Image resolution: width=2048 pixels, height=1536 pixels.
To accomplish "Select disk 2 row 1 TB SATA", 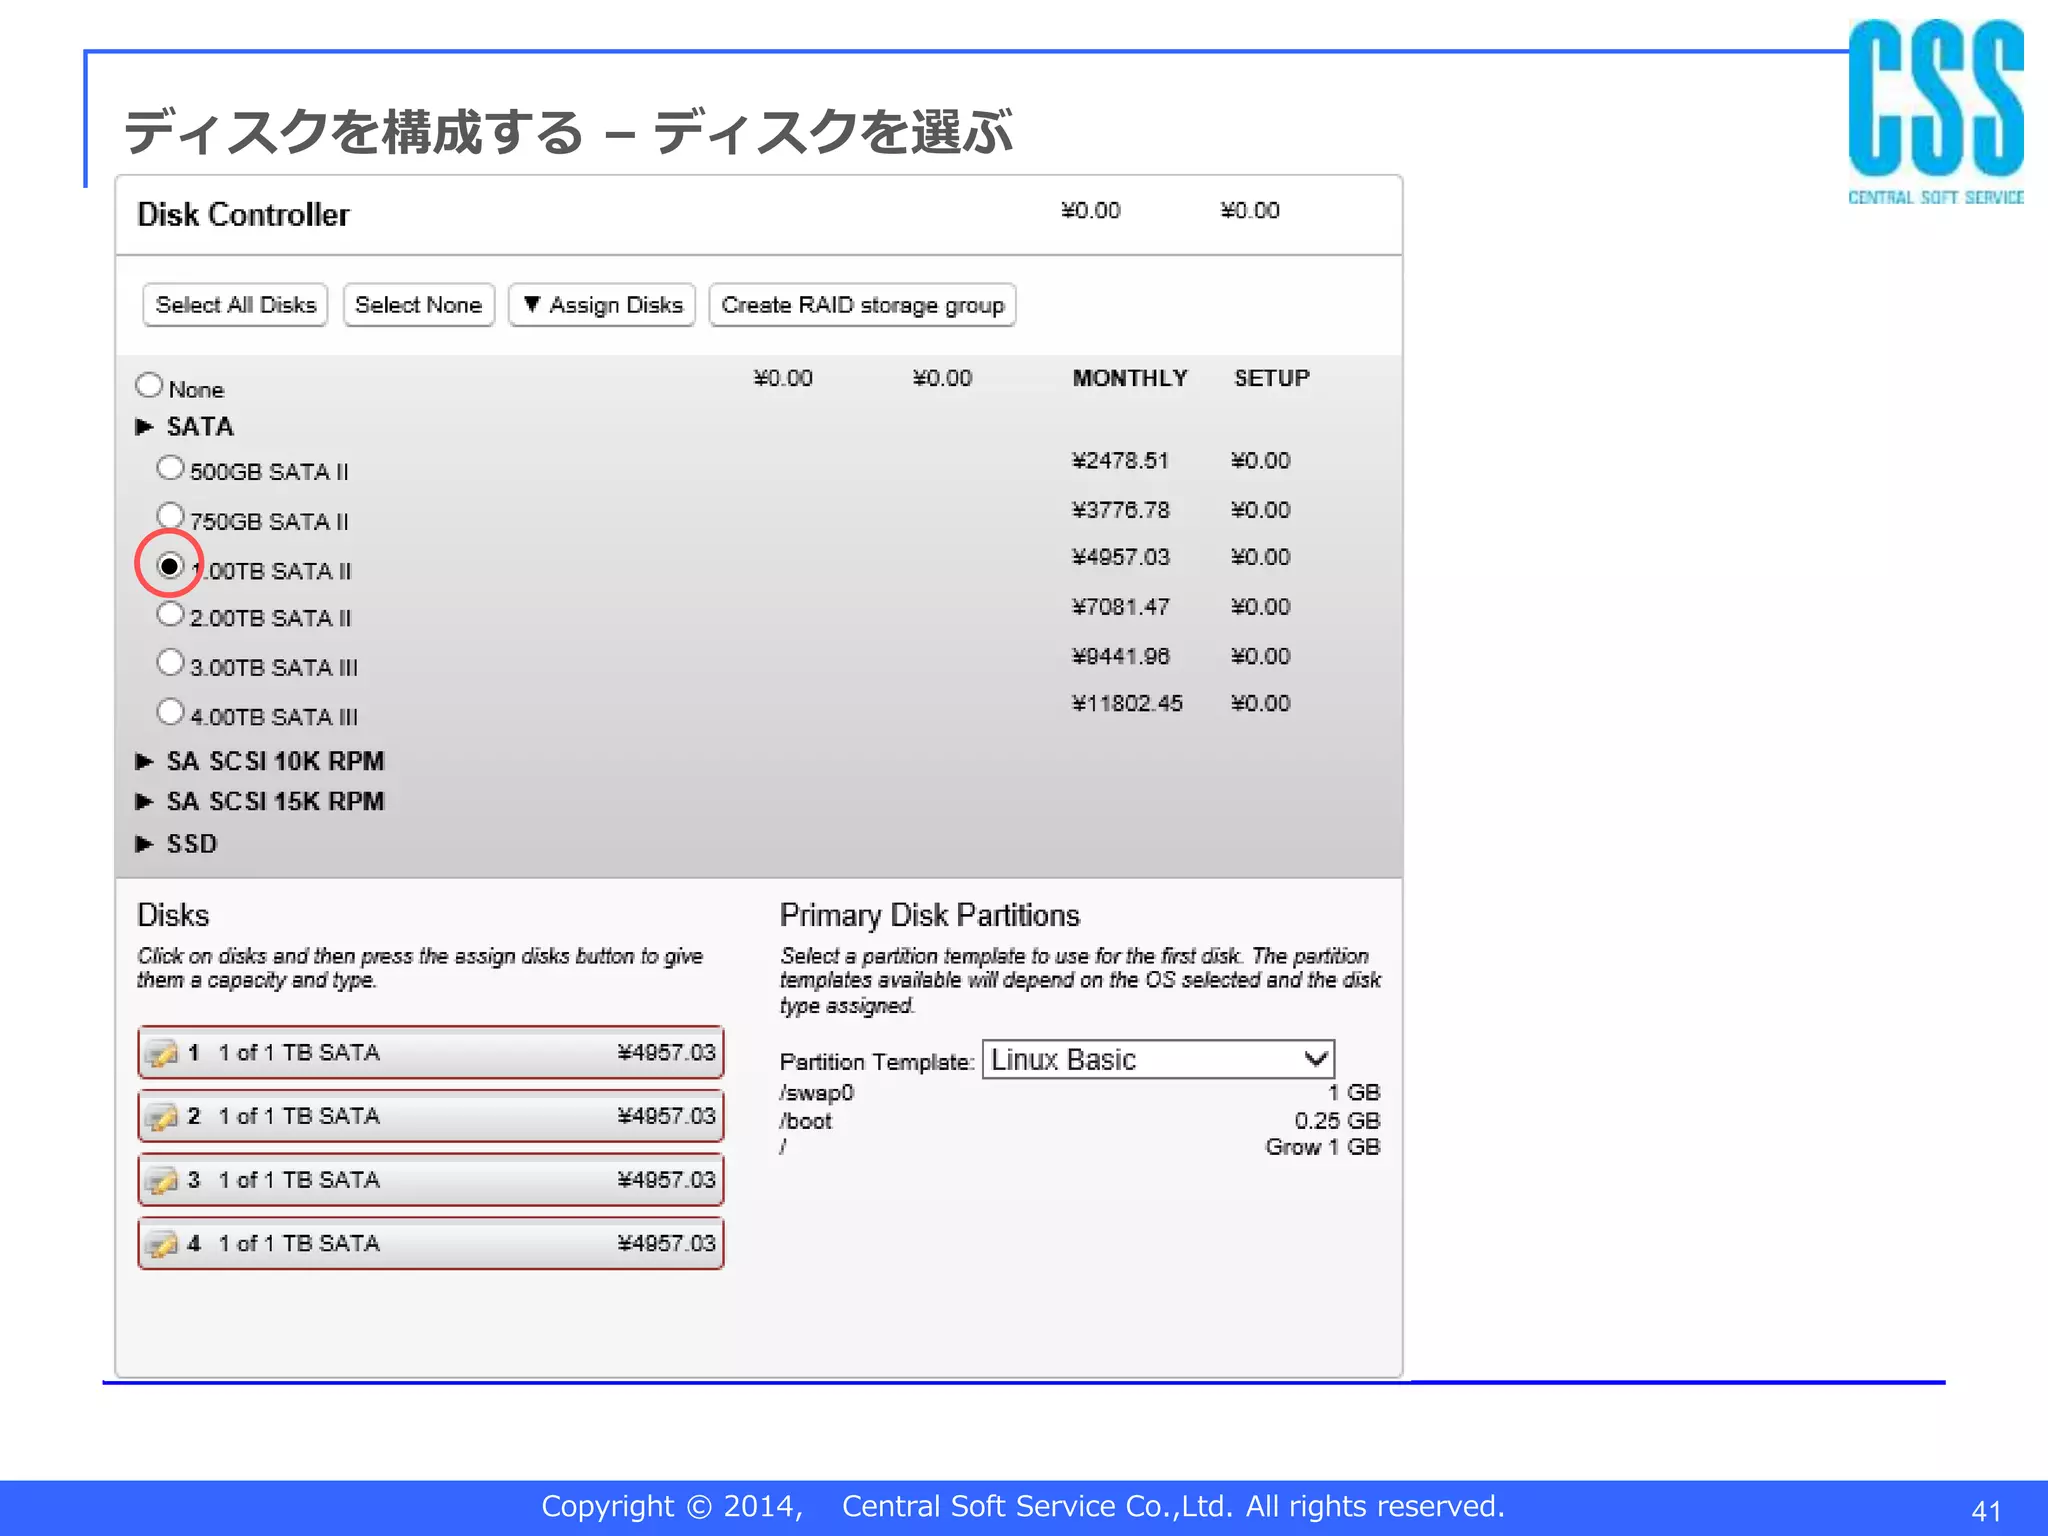I will [x=431, y=1116].
